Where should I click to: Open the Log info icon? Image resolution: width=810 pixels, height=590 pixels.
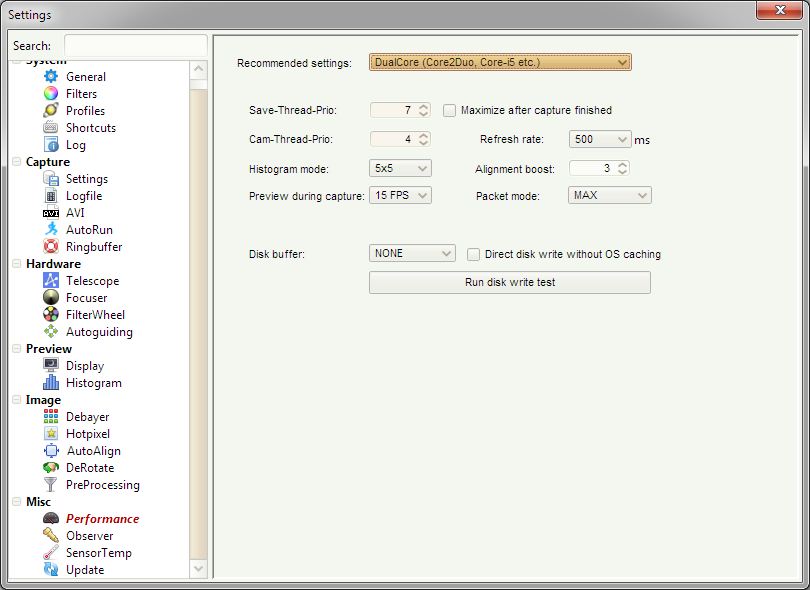(51, 145)
